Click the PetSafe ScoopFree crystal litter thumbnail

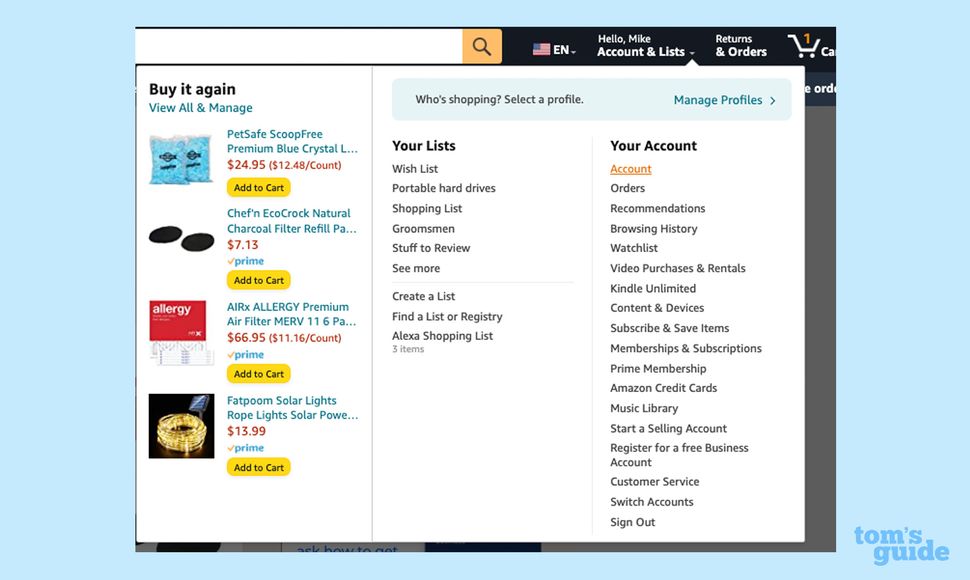(x=180, y=158)
